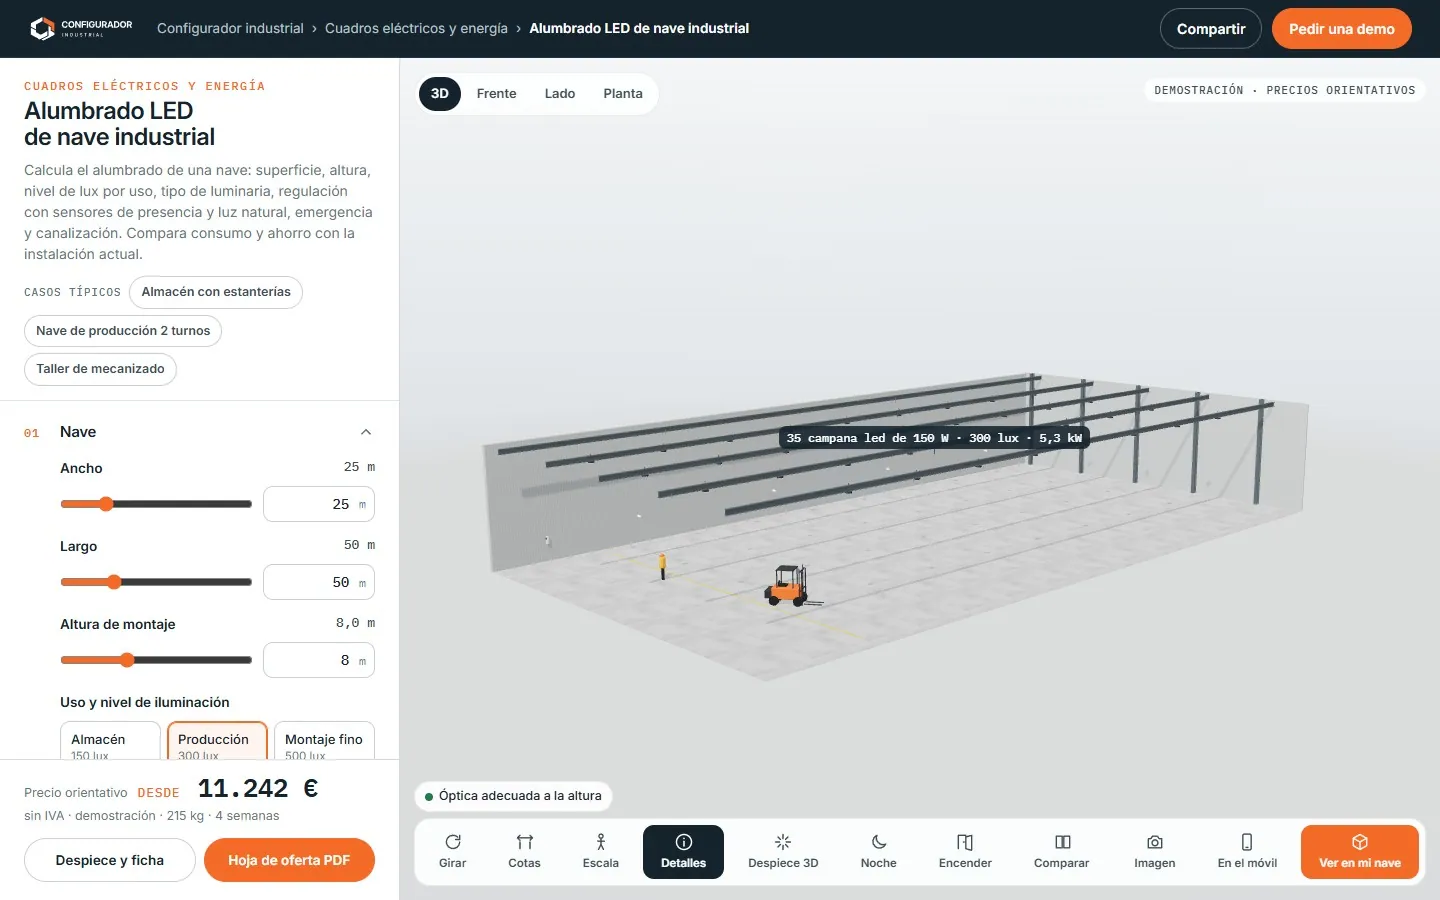Adjust the Ancho slider
Screen dimensions: 1440x900
(156, 504)
